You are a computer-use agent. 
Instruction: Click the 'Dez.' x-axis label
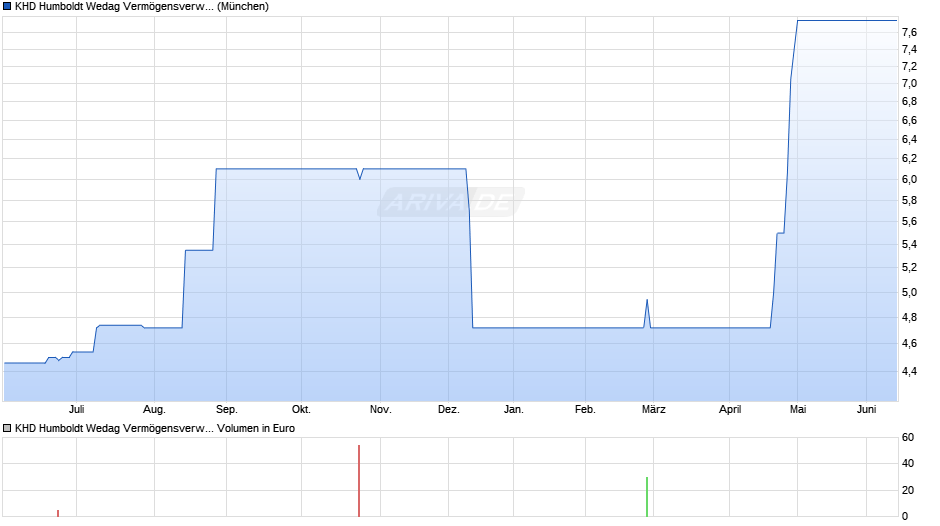click(448, 409)
